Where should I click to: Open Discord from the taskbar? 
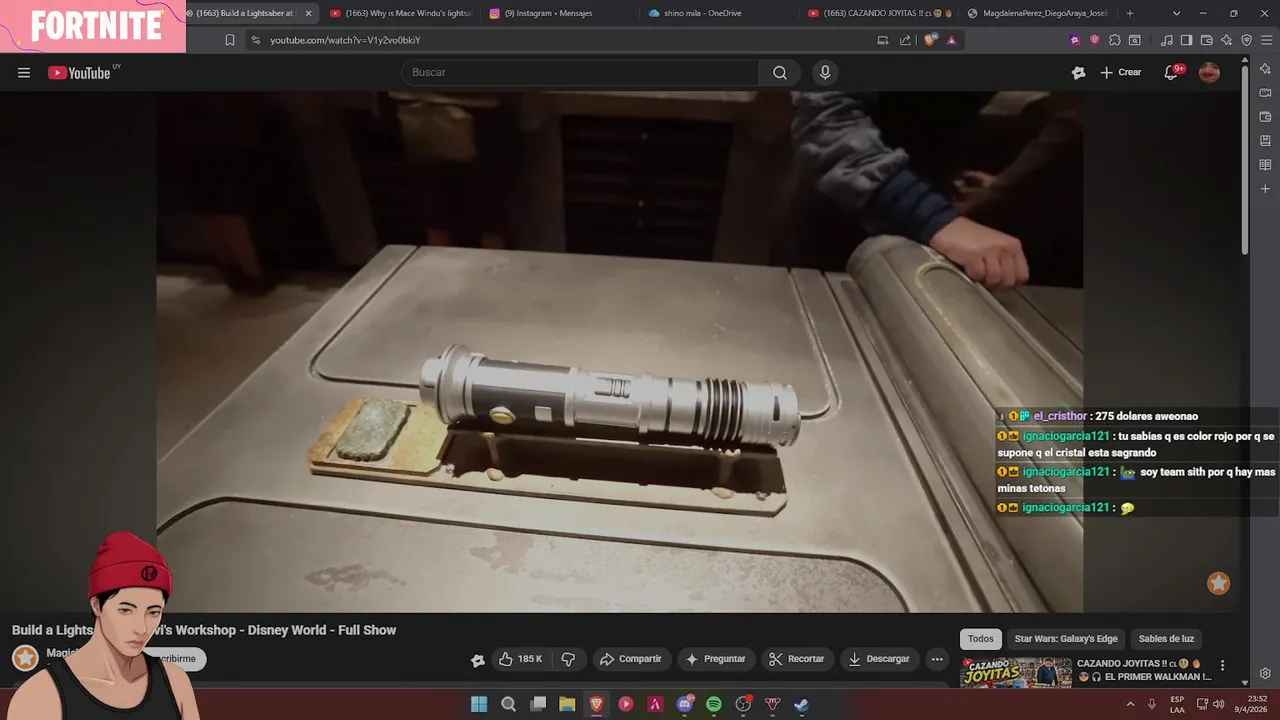tap(685, 704)
